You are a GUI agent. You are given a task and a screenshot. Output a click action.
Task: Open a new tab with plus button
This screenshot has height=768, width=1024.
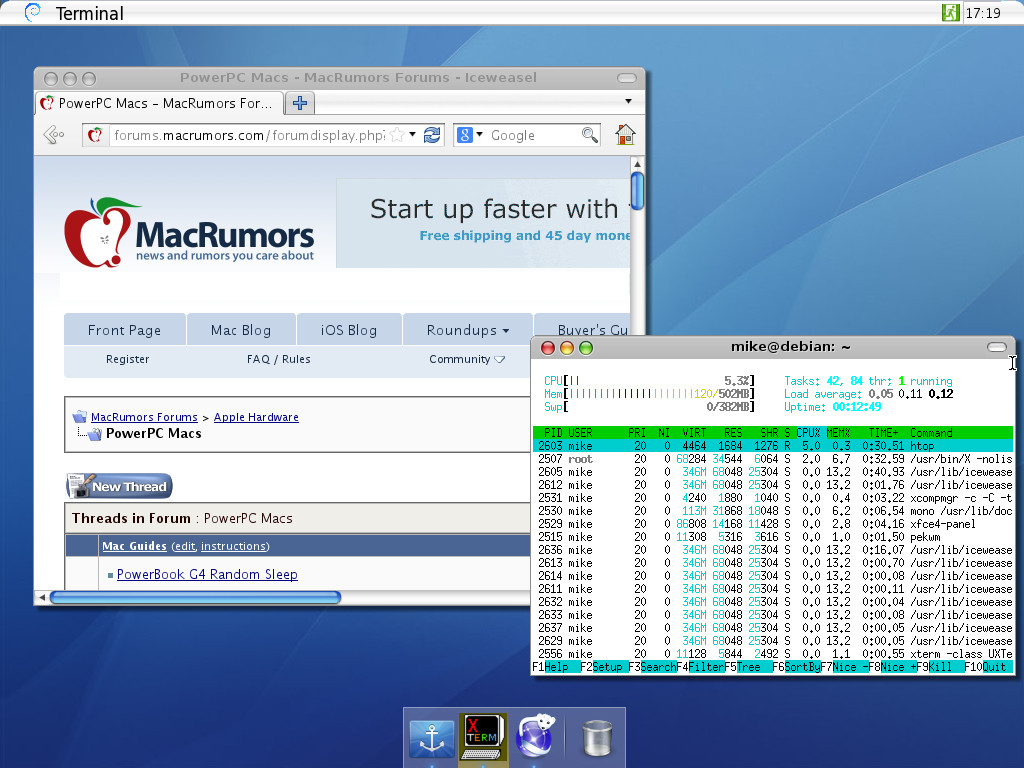point(300,103)
